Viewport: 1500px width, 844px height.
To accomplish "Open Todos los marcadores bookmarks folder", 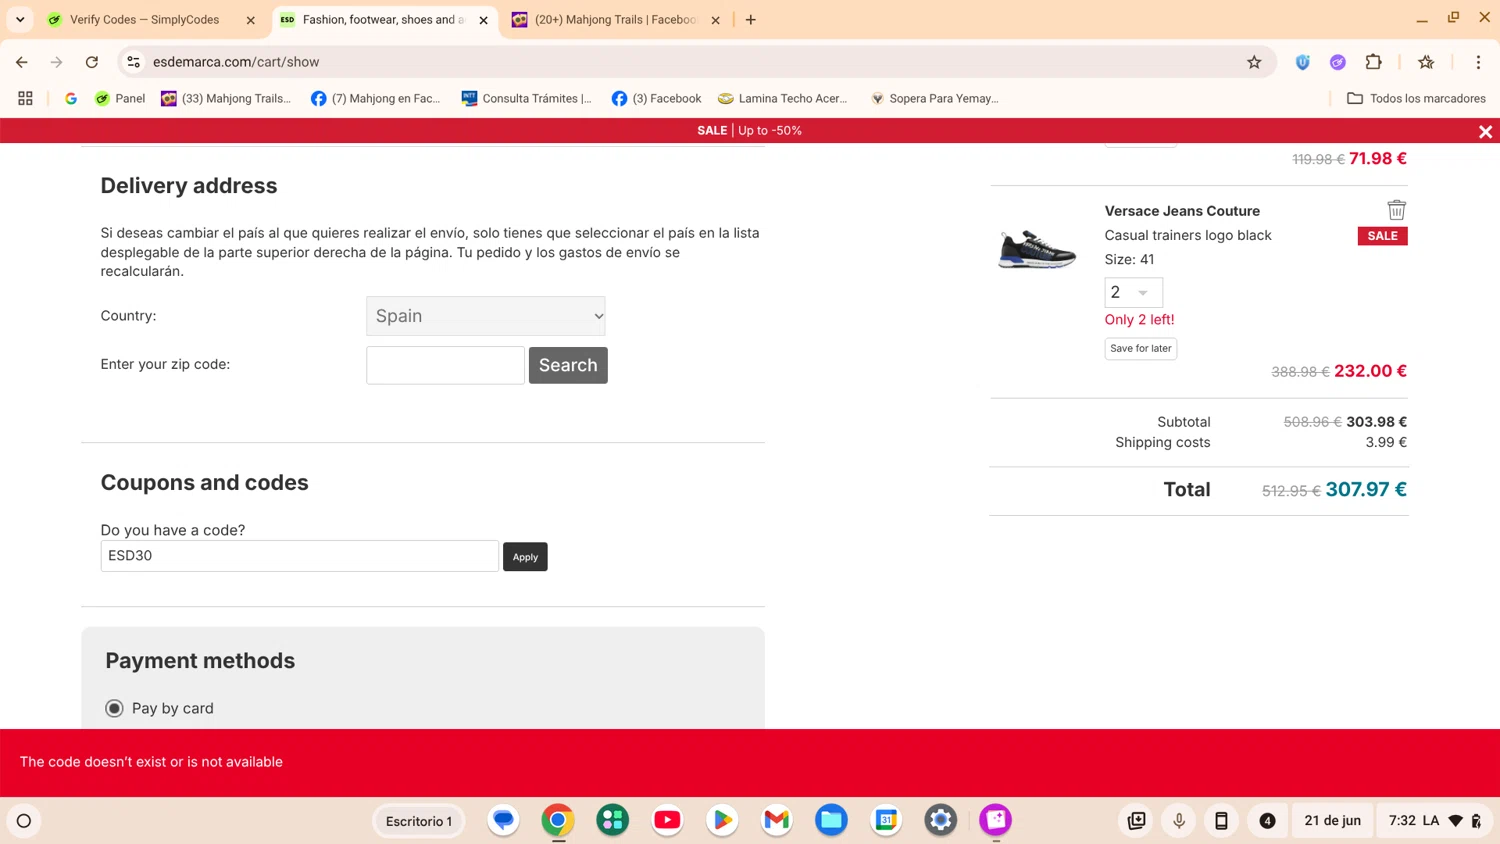I will click(1416, 98).
